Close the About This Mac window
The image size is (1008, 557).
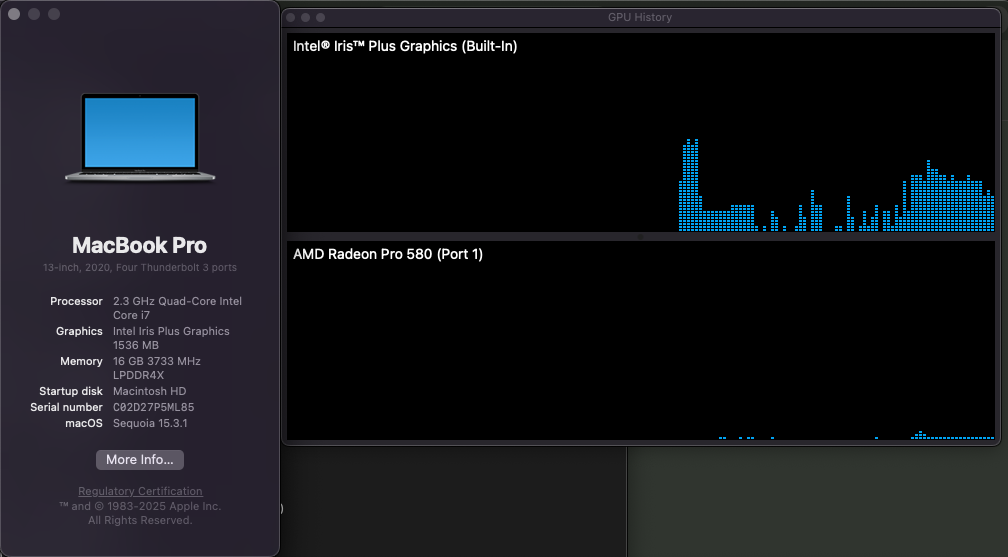click(x=14, y=14)
